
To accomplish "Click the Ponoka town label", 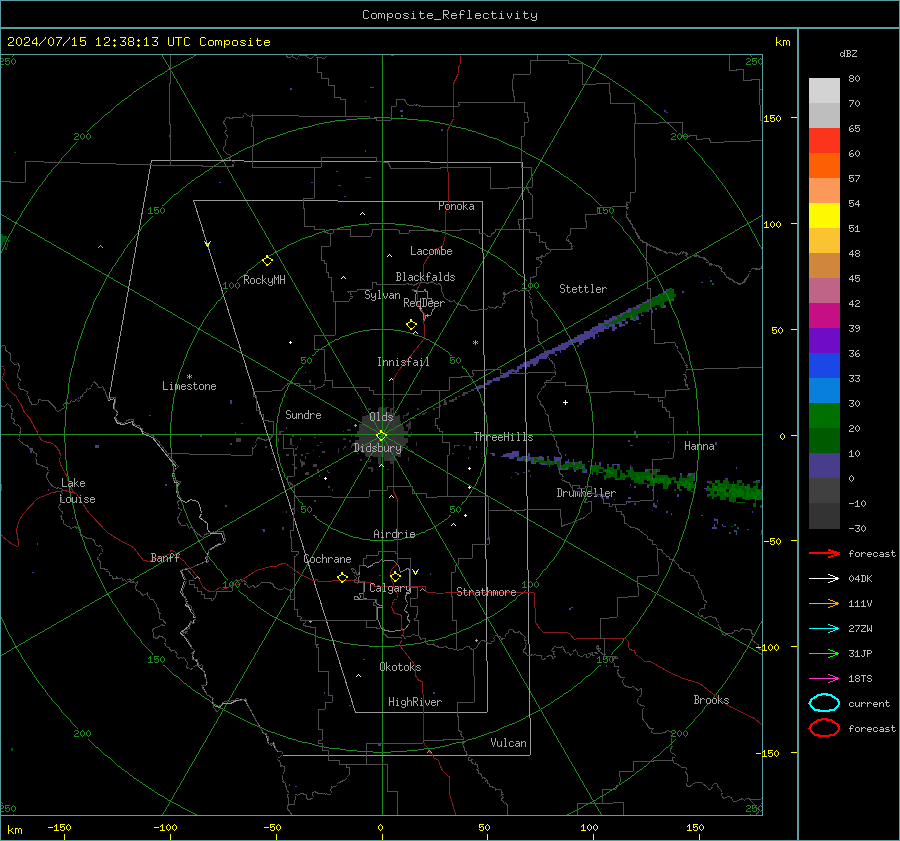I will pos(456,206).
